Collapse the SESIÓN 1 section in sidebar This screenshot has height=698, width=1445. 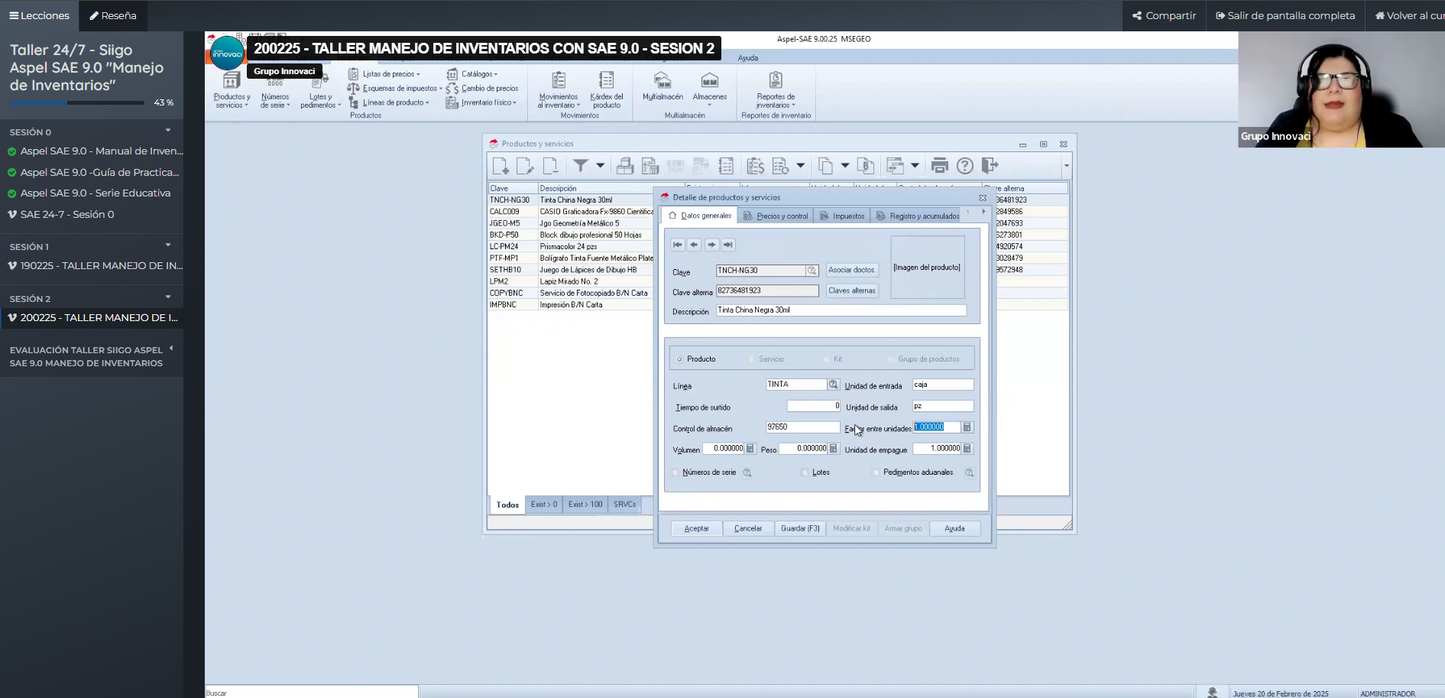click(x=168, y=246)
